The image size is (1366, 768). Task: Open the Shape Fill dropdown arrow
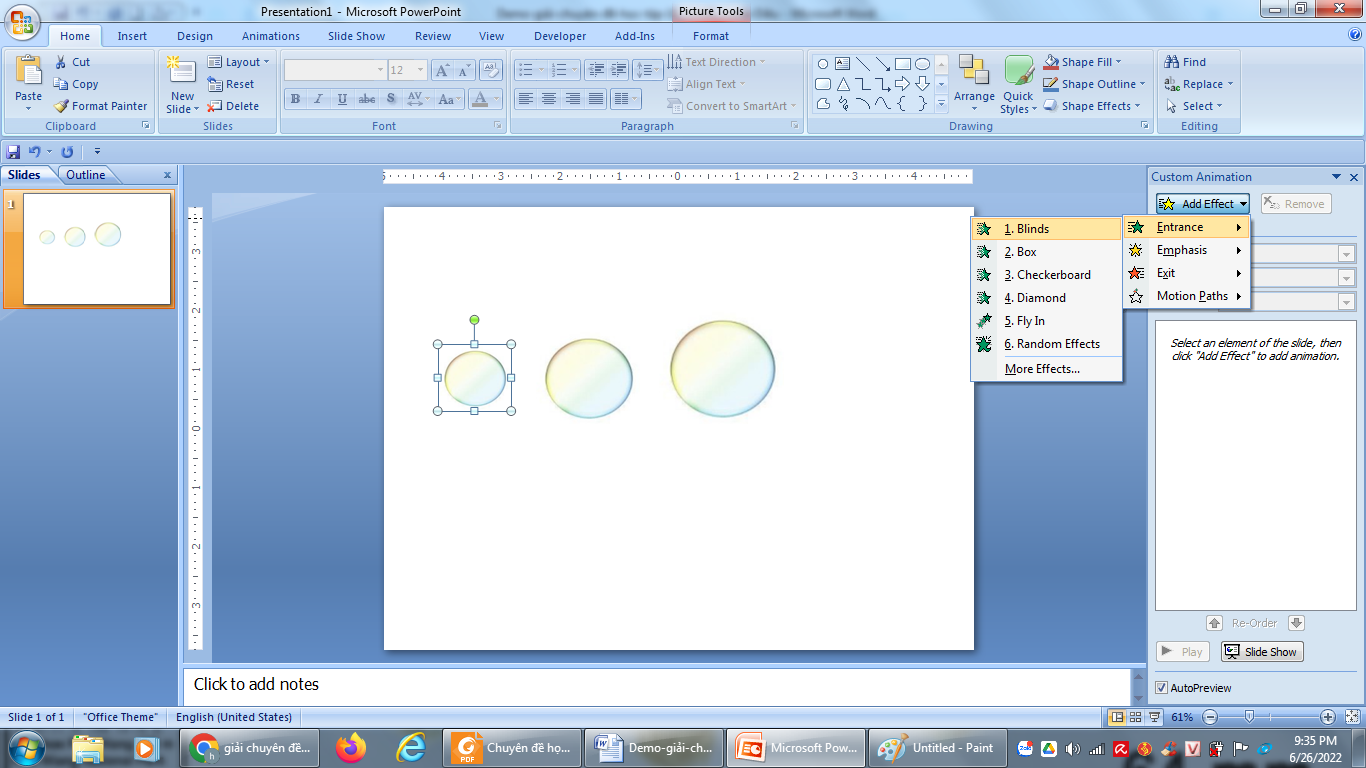1119,62
